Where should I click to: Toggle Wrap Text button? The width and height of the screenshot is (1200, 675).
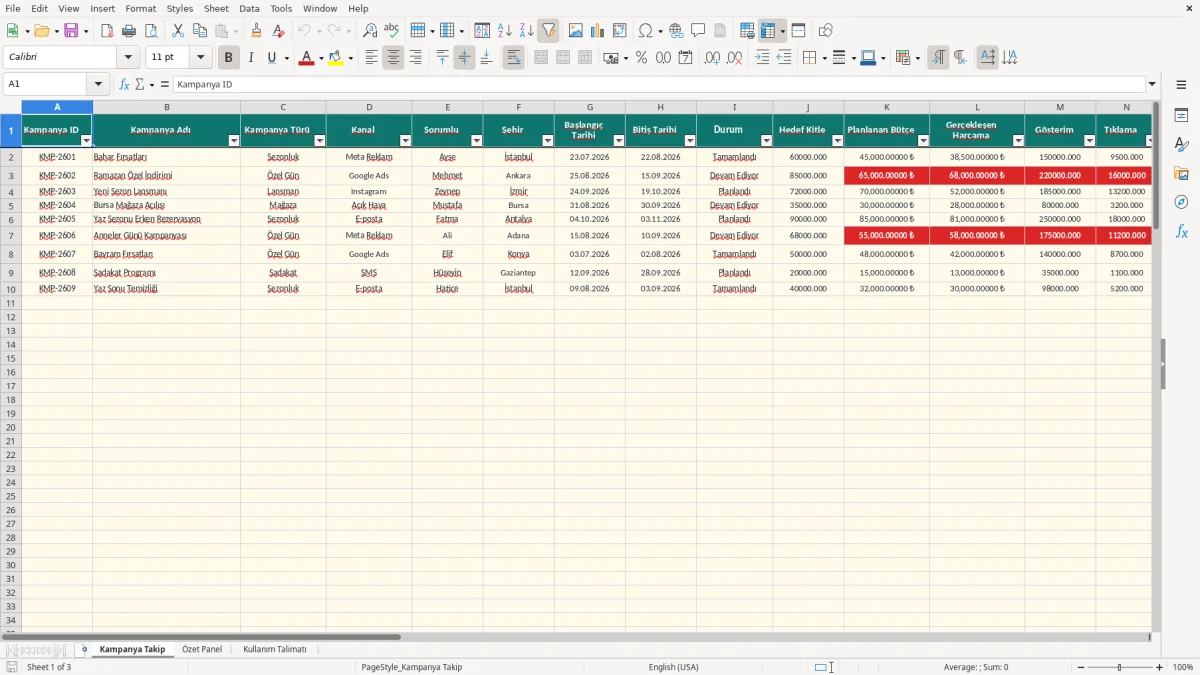513,58
